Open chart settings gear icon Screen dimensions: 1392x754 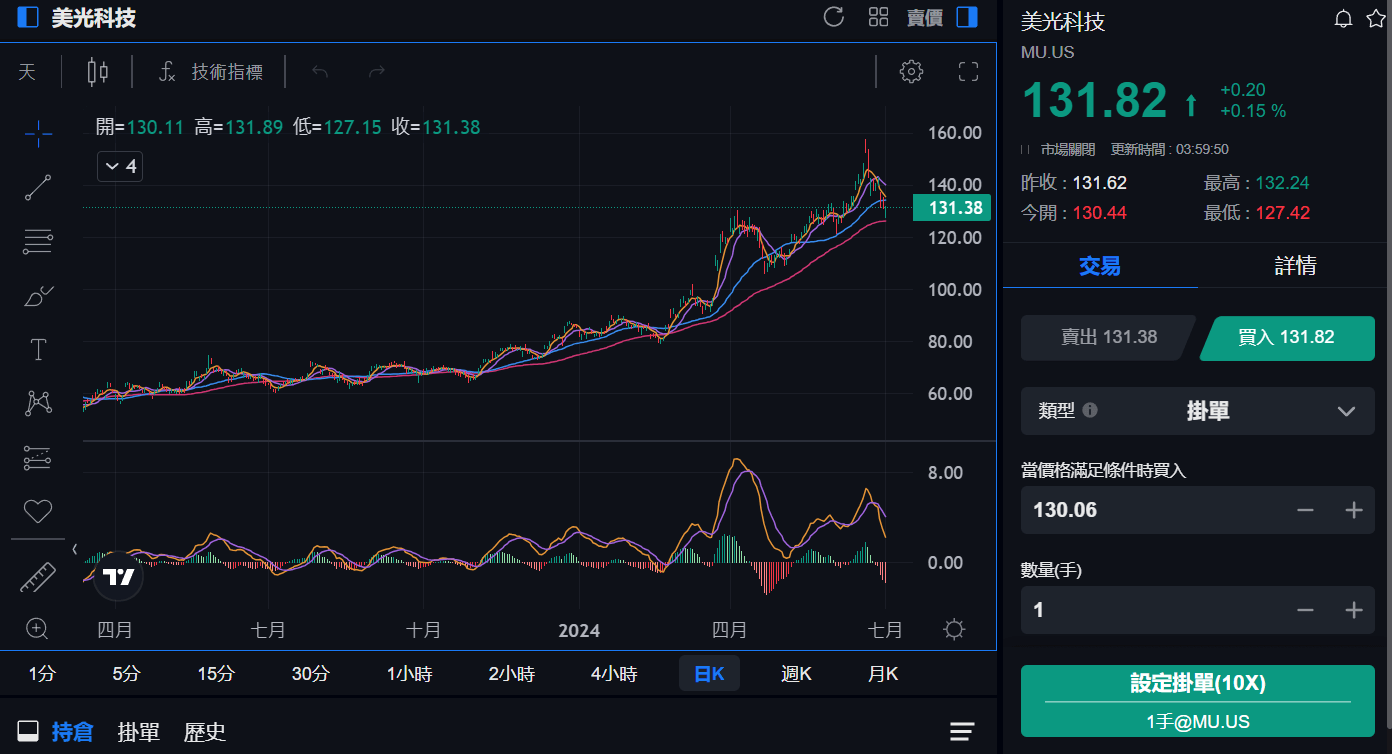coord(910,71)
